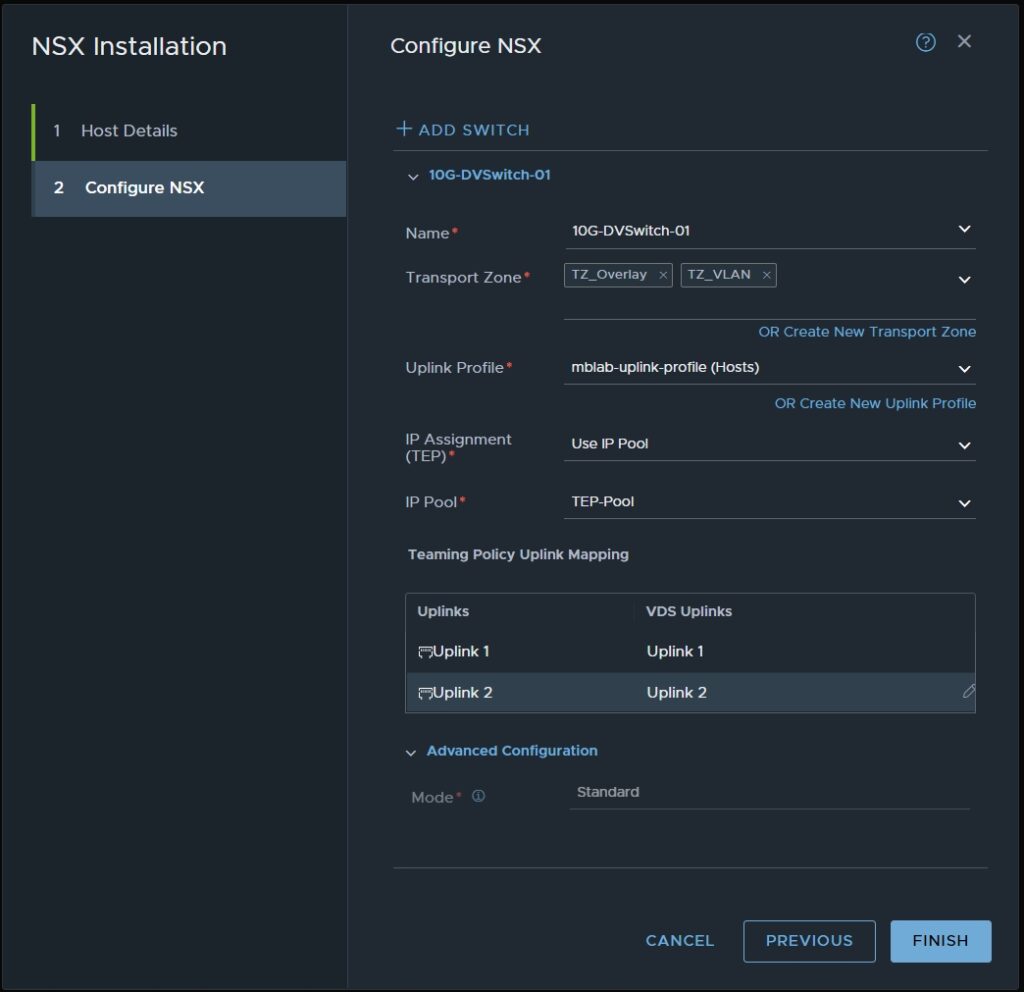Viewport: 1024px width, 992px height.
Task: Click the TEP-Pool value
Action: pos(602,502)
